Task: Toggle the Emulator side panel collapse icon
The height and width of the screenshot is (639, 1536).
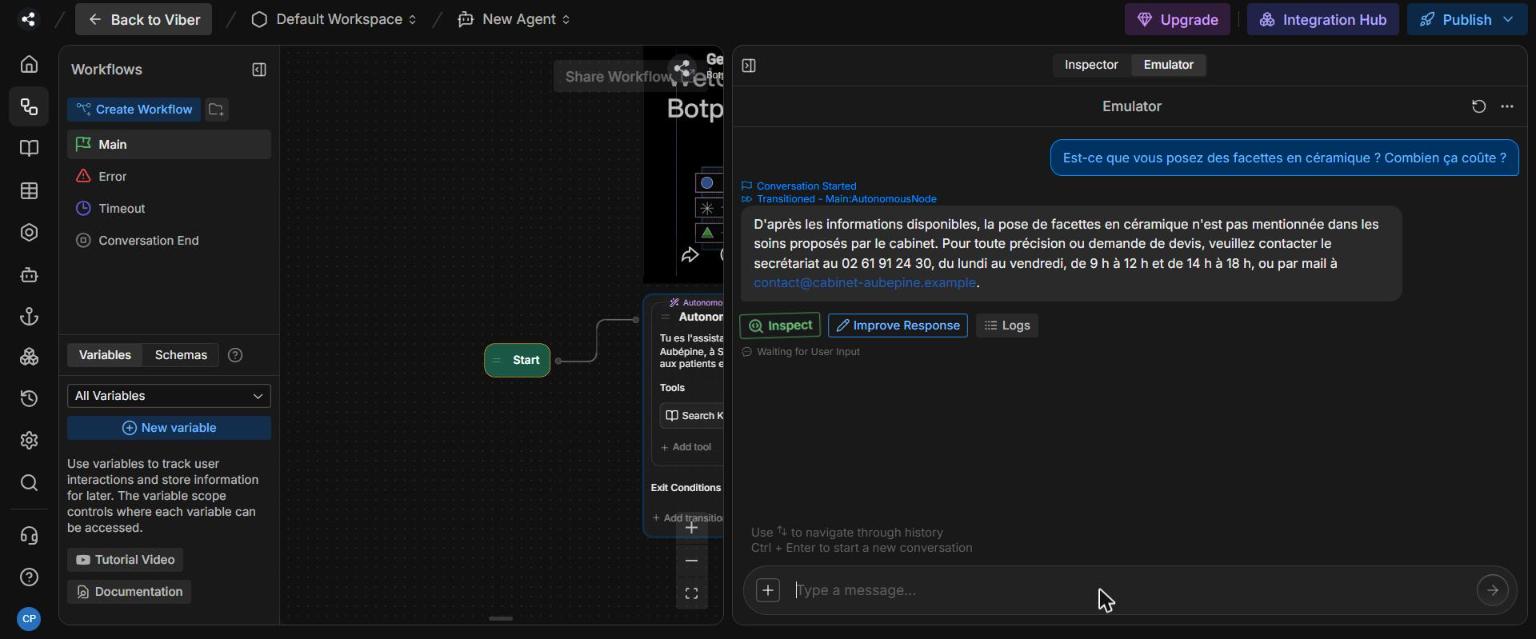Action: coord(749,65)
